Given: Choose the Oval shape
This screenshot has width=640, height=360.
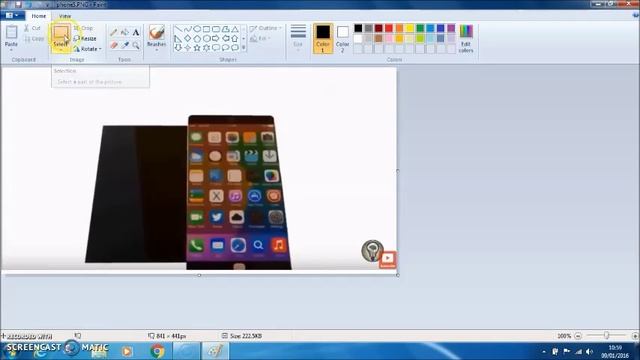Looking at the screenshot, I should pos(197,29).
